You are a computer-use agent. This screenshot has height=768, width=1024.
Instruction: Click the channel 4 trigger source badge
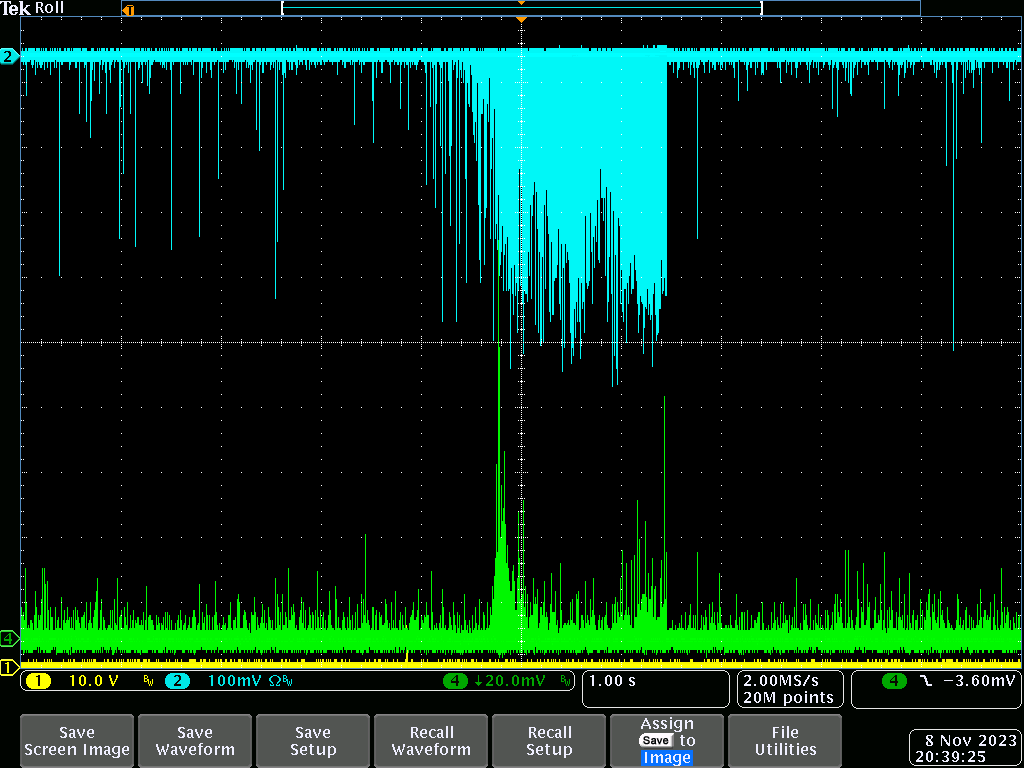894,681
